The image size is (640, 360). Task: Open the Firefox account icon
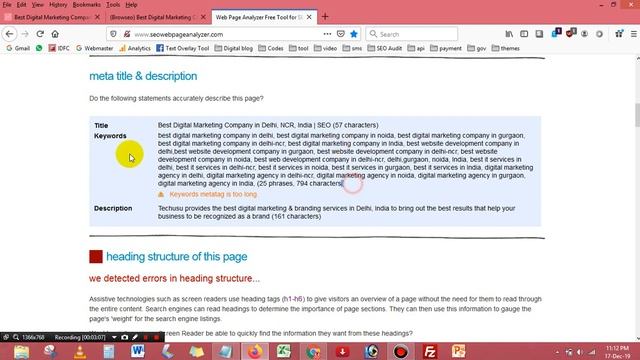coord(584,34)
